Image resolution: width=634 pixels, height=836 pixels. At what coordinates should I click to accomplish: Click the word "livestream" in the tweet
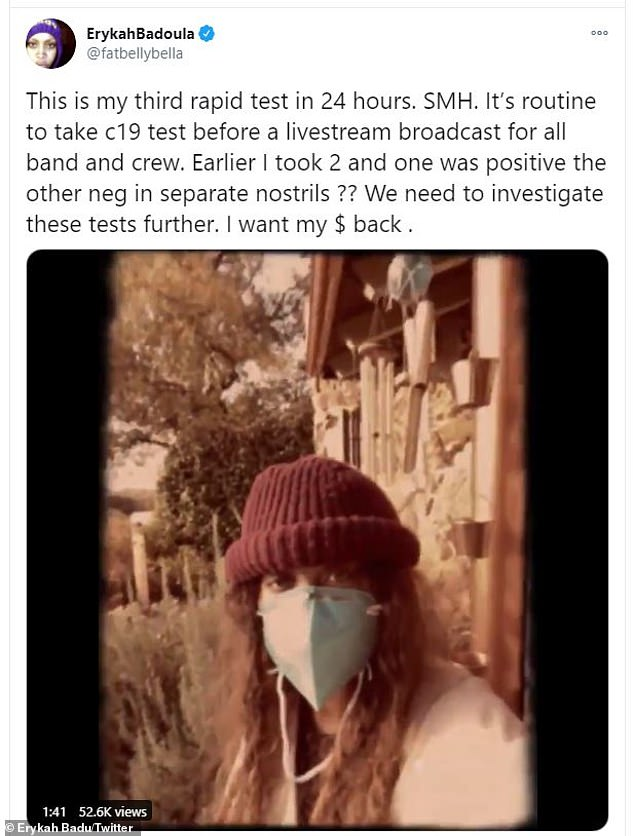coord(338,132)
